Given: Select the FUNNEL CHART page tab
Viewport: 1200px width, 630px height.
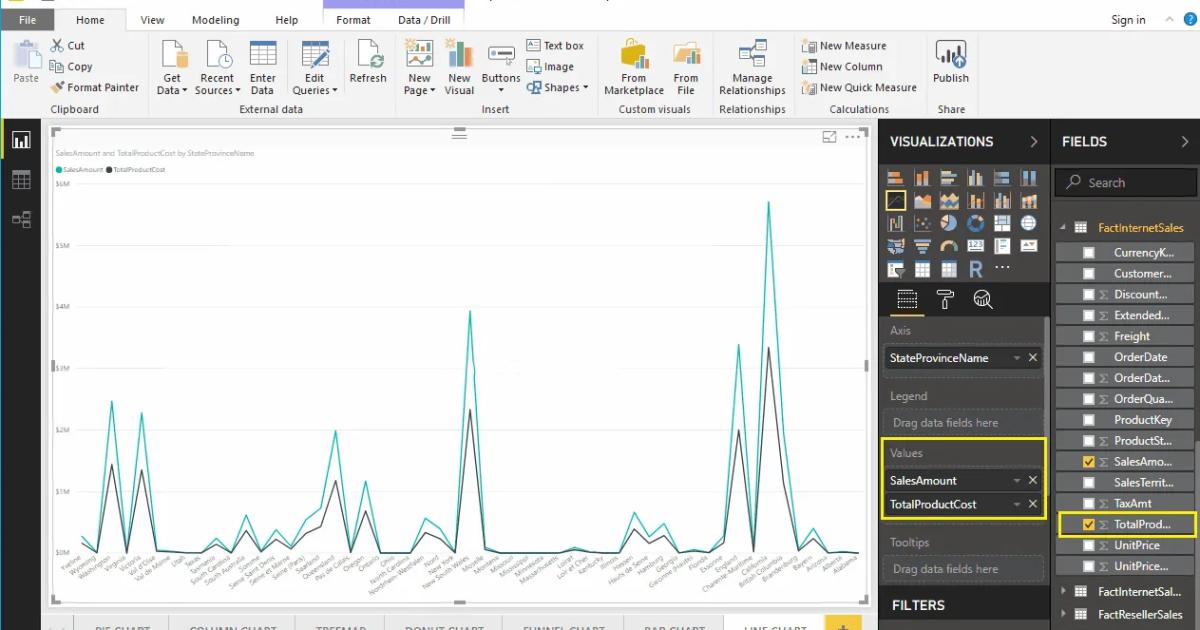Looking at the screenshot, I should click(x=563, y=627).
